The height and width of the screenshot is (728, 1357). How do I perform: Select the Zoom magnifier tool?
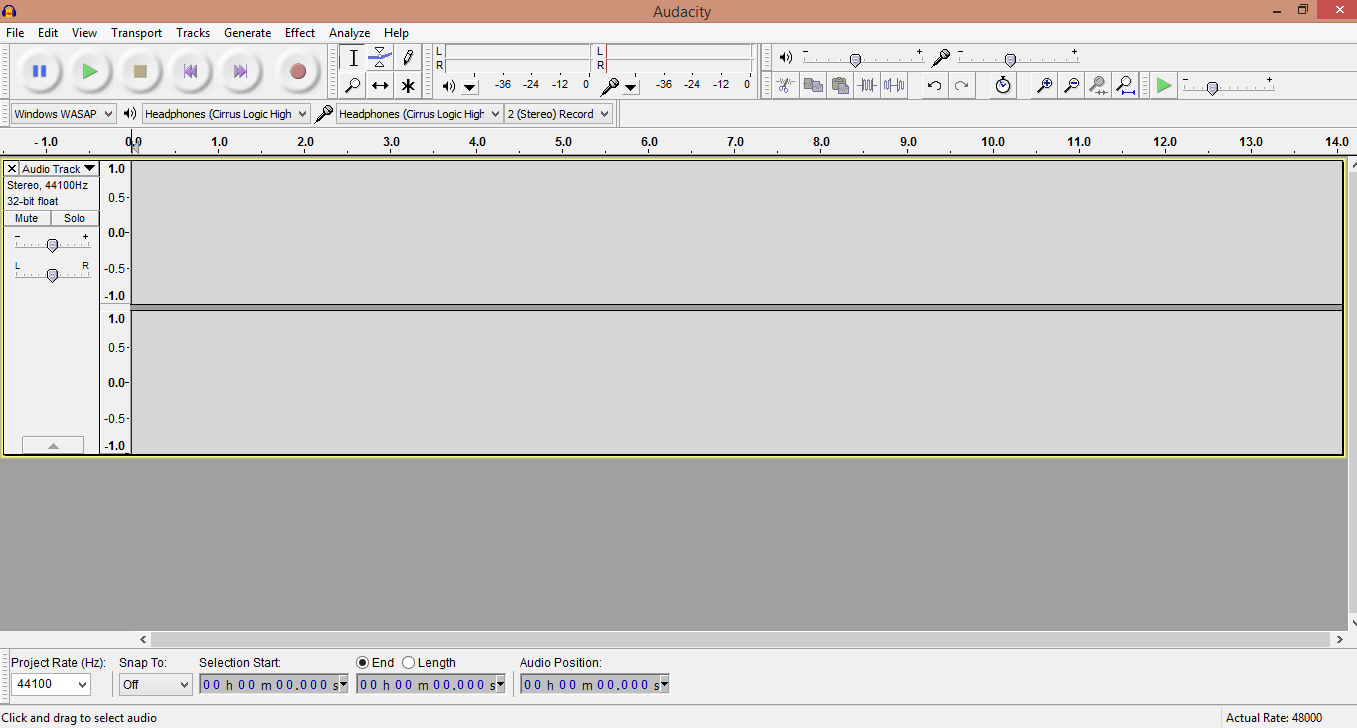(x=353, y=85)
